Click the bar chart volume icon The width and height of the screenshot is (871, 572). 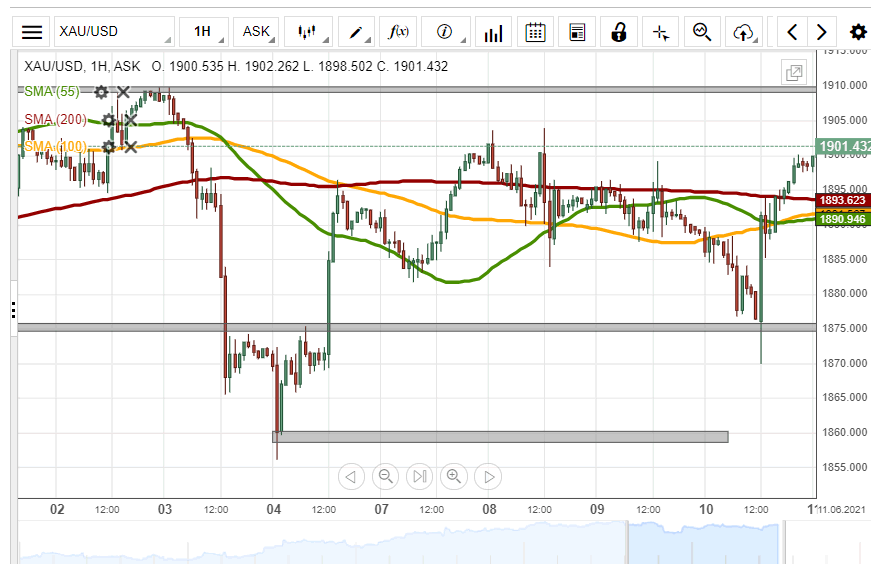tap(492, 32)
